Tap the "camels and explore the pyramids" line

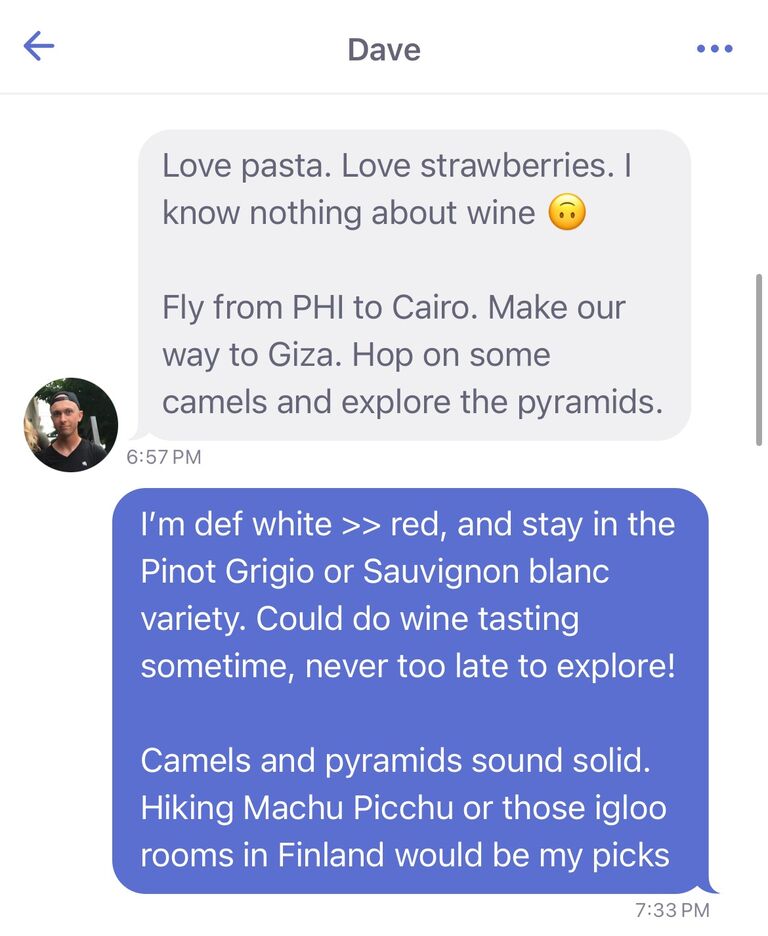tap(412, 402)
